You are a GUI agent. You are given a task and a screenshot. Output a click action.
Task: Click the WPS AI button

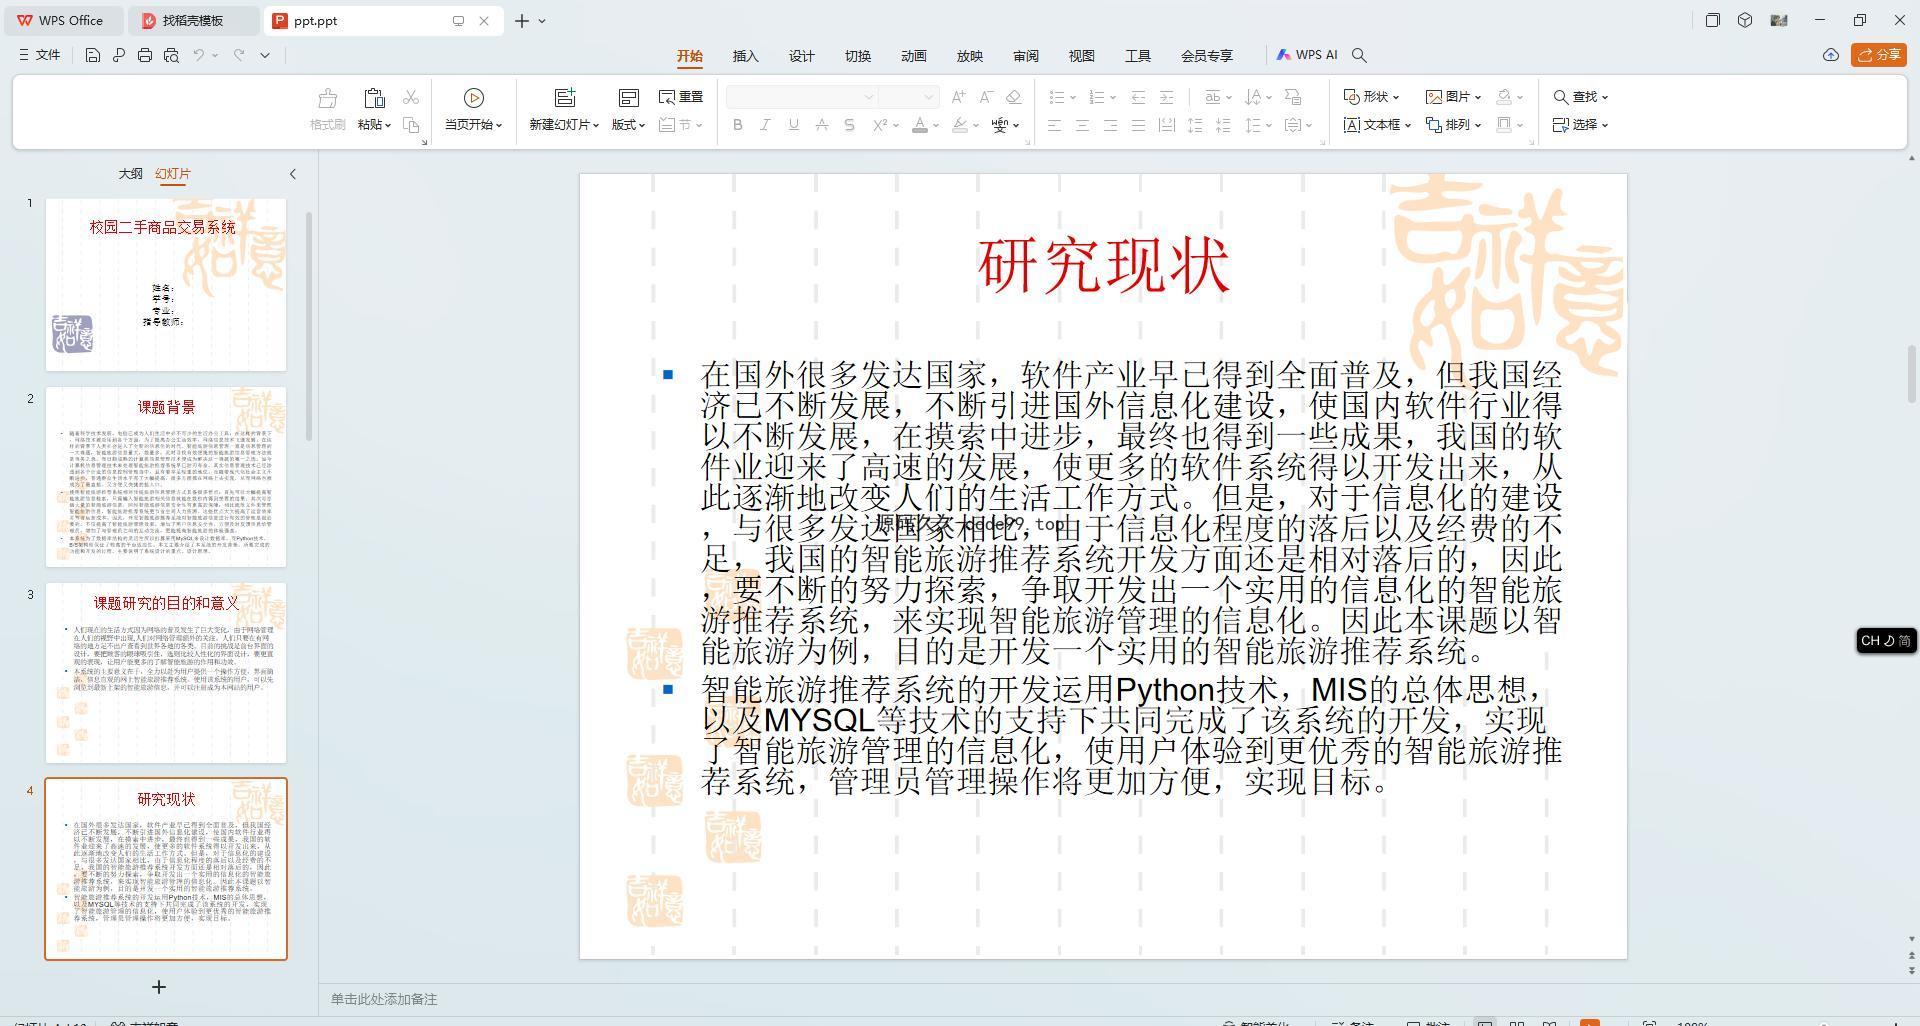tap(1307, 55)
